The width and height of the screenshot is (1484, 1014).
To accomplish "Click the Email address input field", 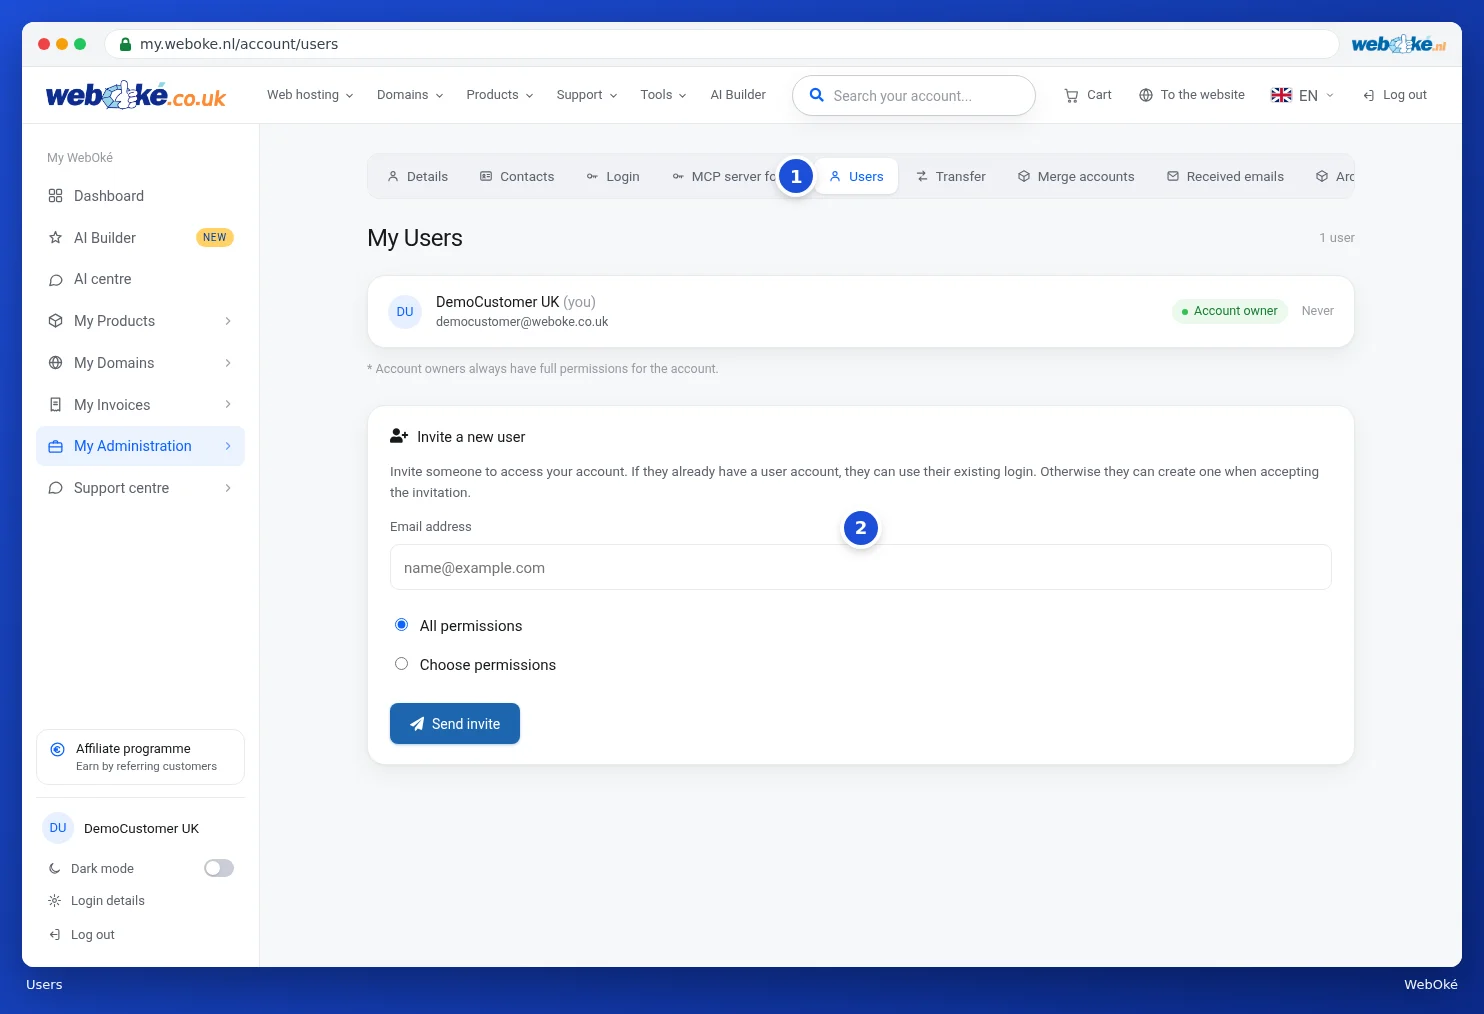I will (861, 567).
